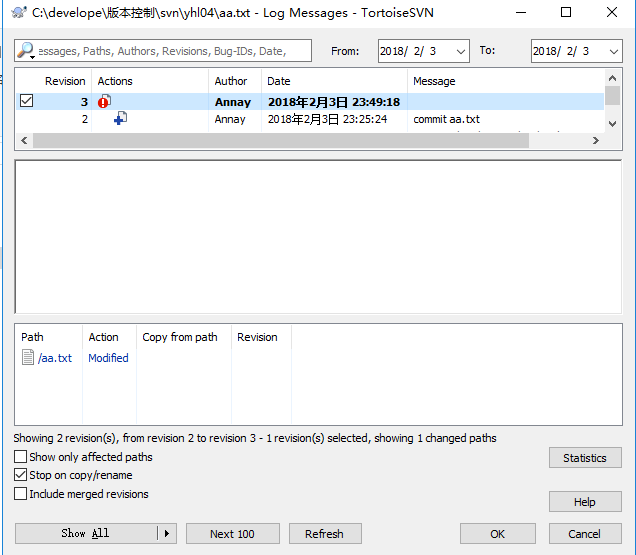Click the date 2018年2月3日 23:49:18
Viewport: 636px width, 555px height.
pyautogui.click(x=334, y=102)
